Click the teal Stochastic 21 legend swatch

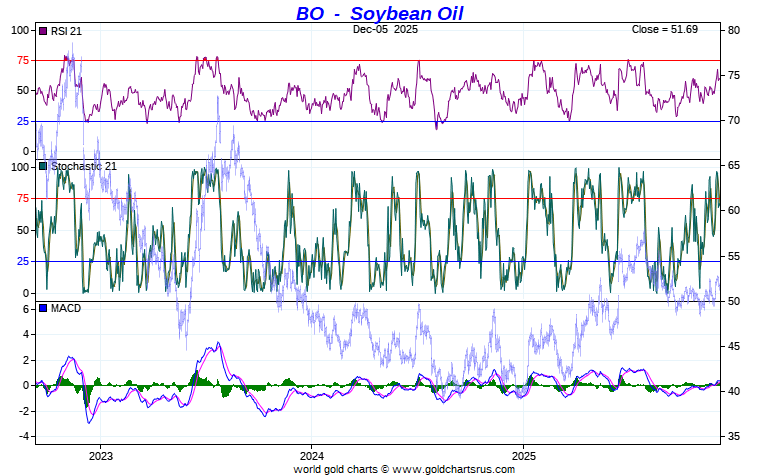(x=43, y=166)
